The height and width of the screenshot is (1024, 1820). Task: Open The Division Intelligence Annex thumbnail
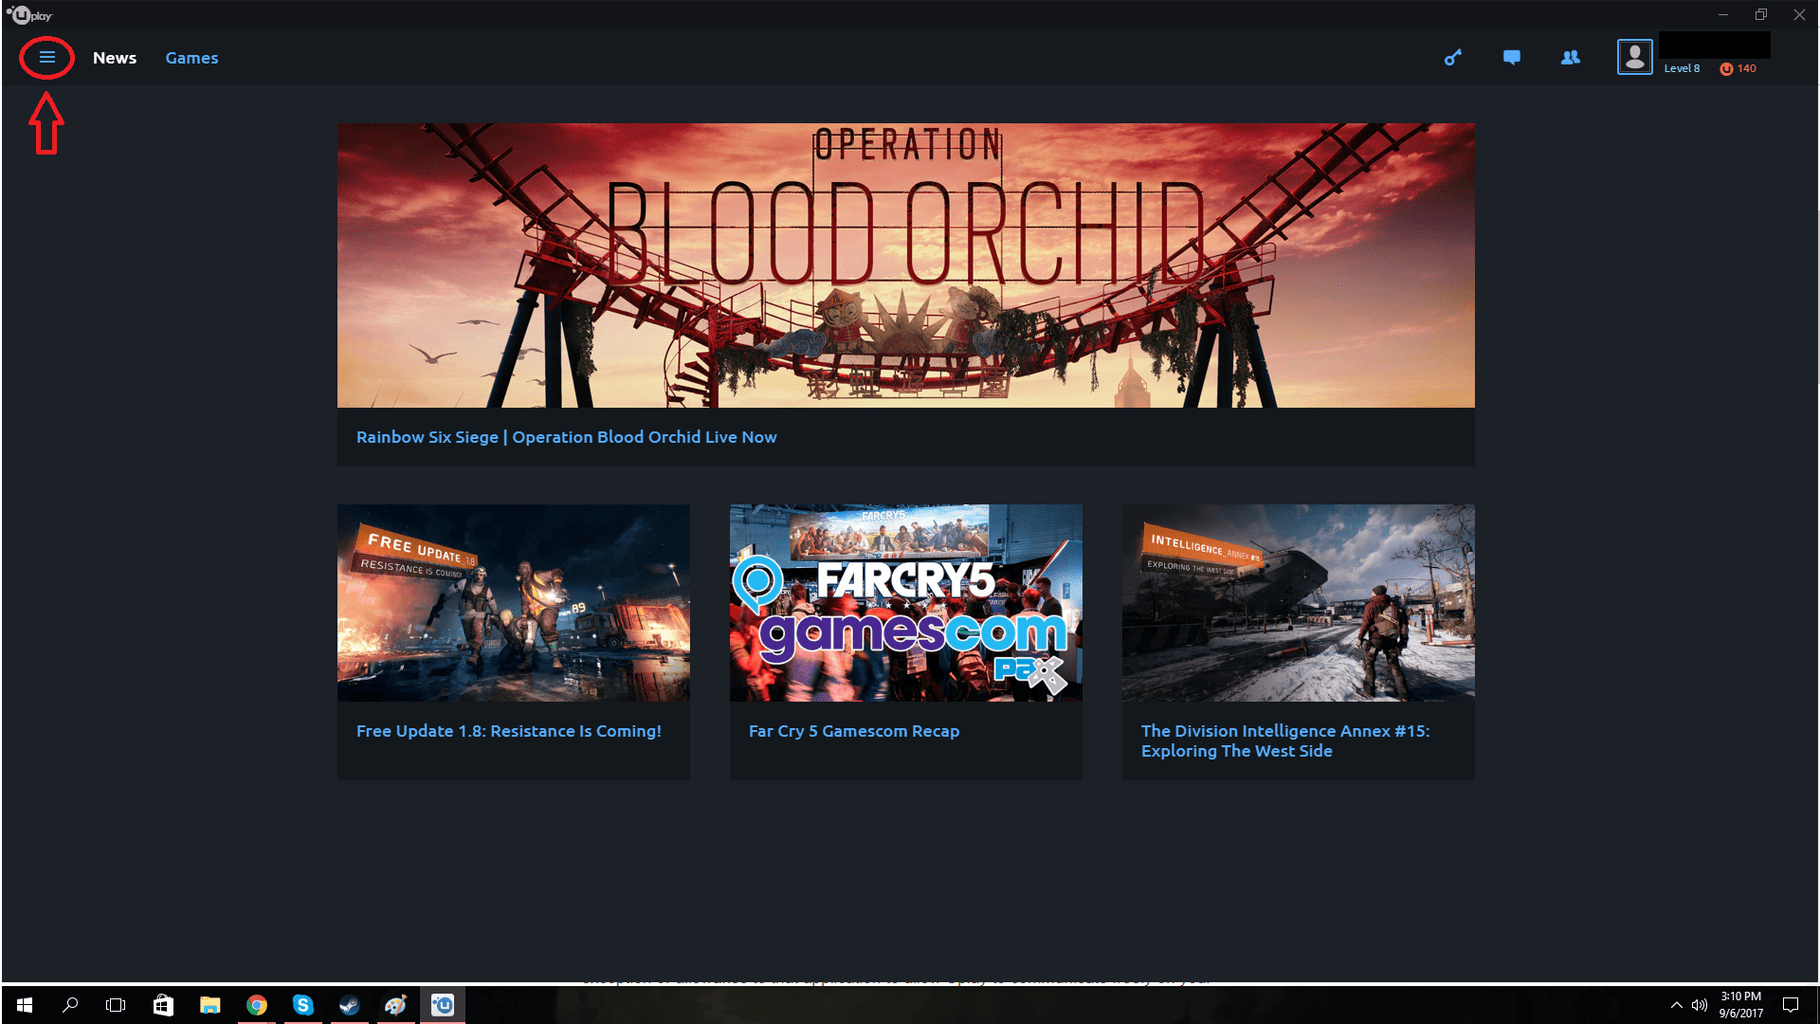coord(1298,602)
